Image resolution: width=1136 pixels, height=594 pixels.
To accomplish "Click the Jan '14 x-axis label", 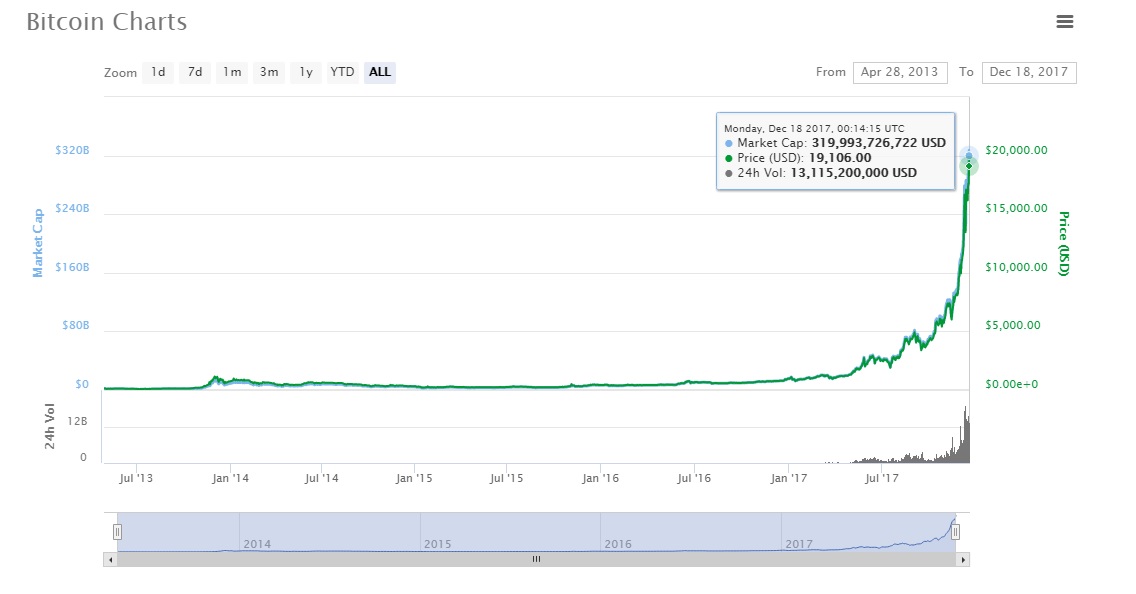I will 230,478.
